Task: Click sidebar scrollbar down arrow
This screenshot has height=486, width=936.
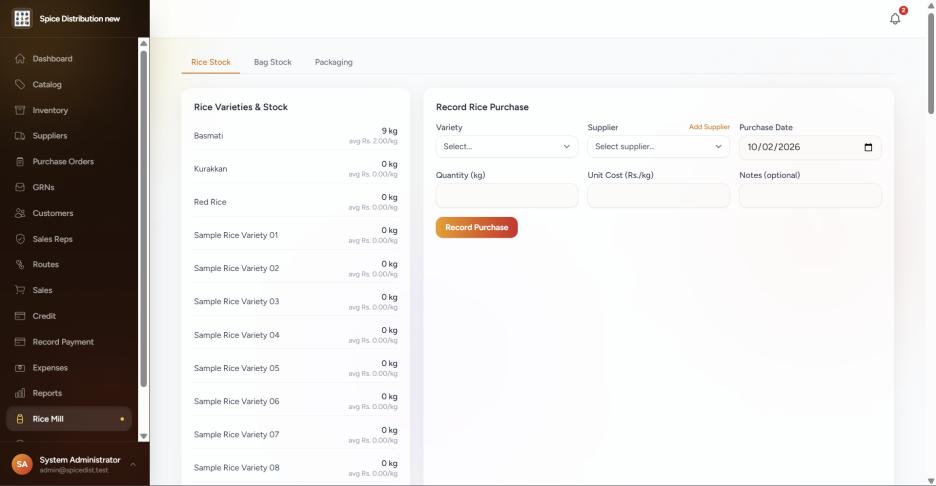Action: pos(143,436)
